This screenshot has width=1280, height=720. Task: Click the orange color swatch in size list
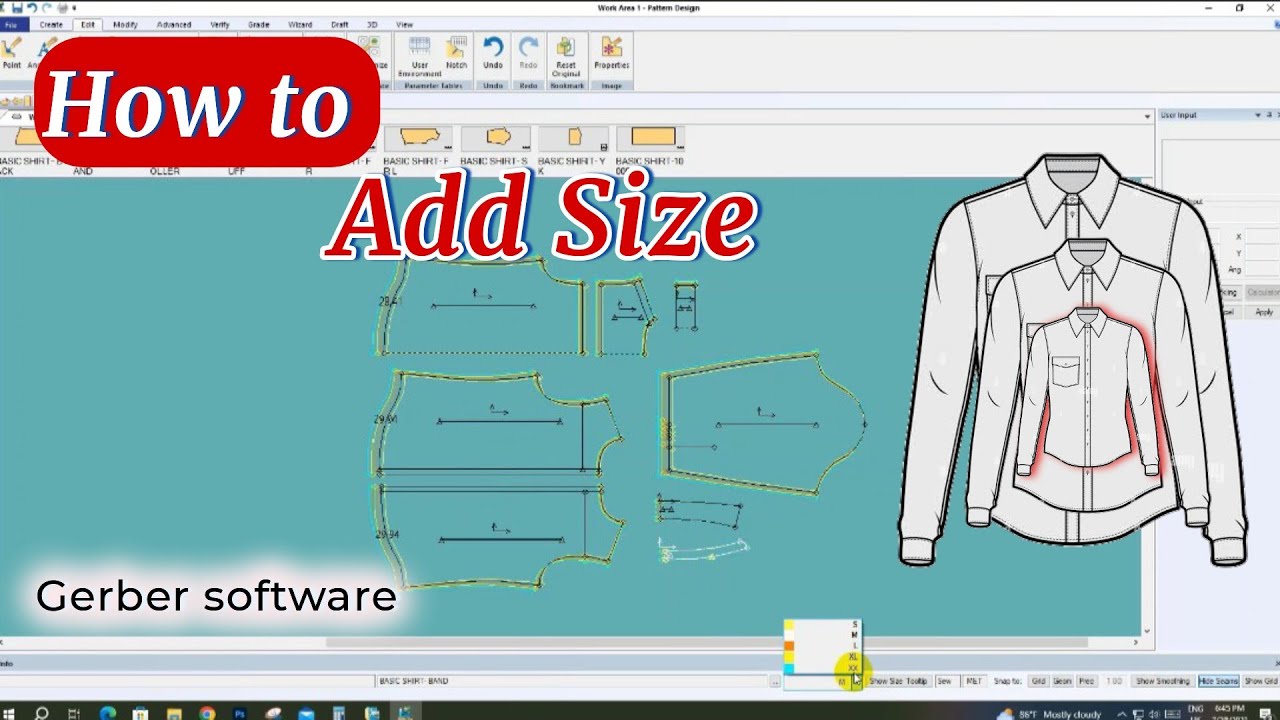tap(789, 647)
